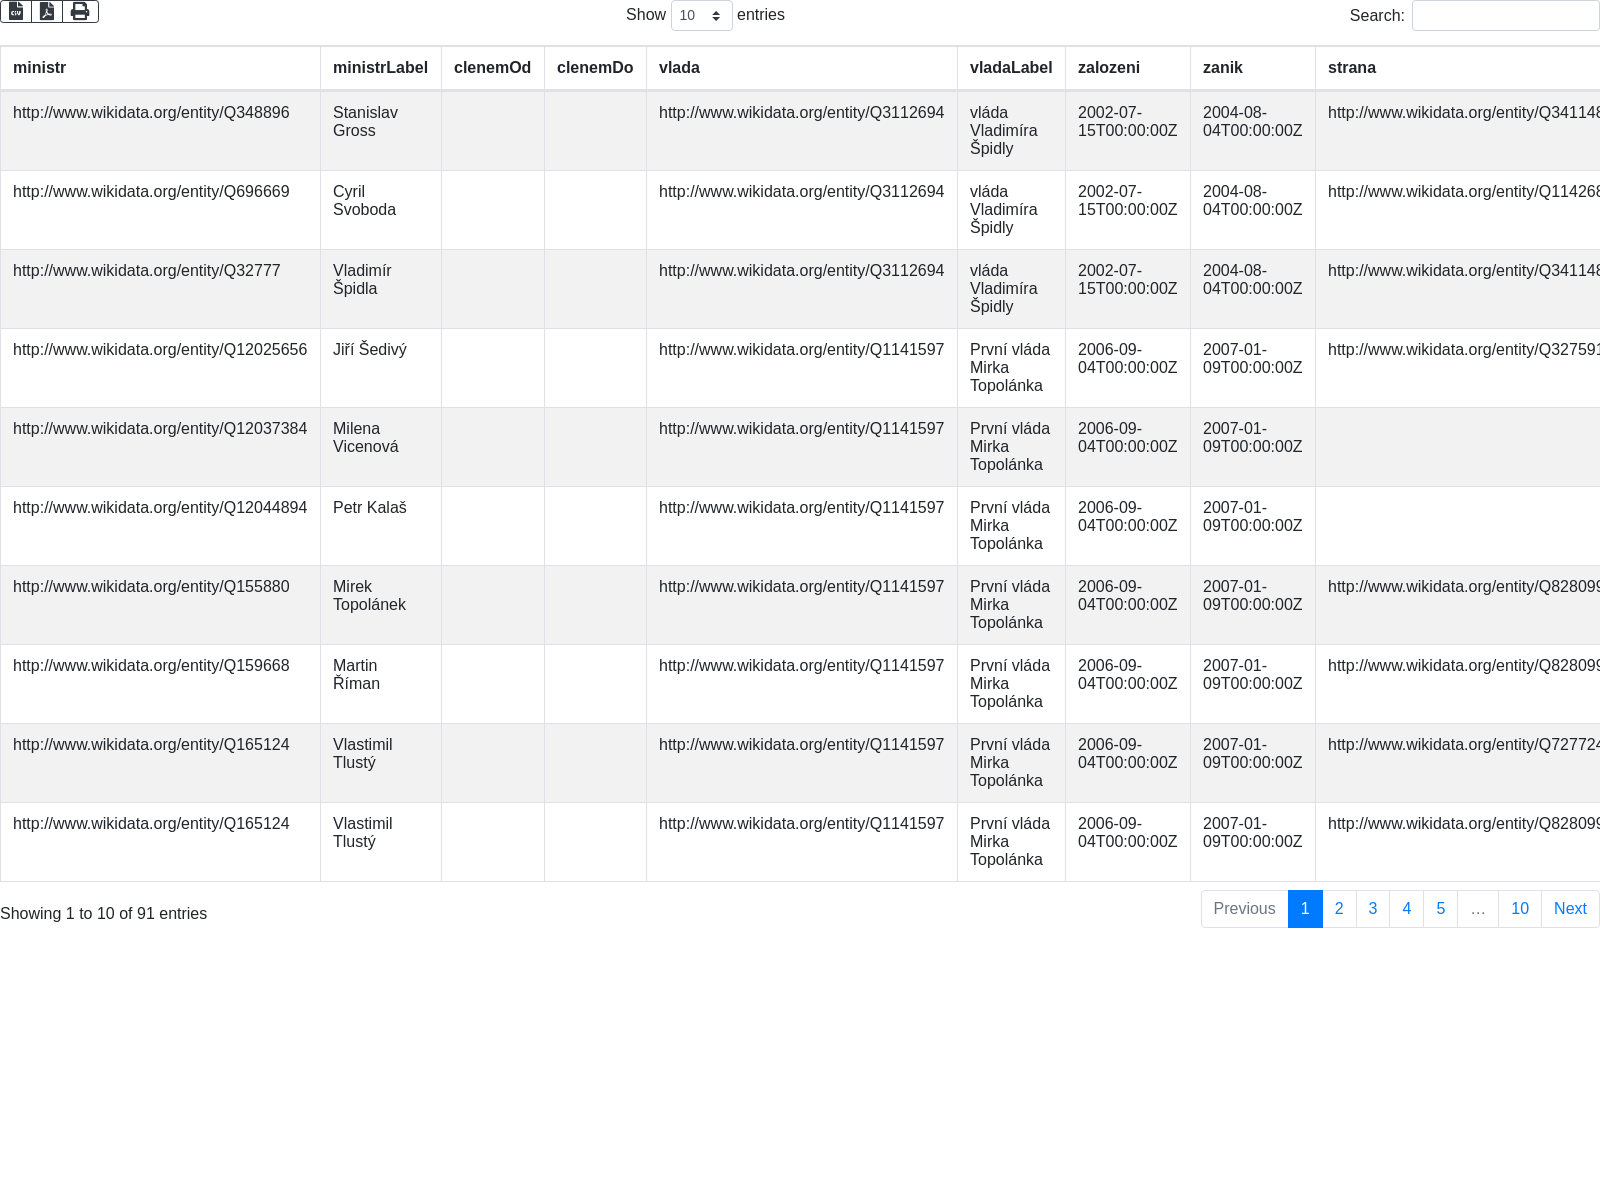
Task: Select the current page 1 button
Action: (x=1305, y=909)
